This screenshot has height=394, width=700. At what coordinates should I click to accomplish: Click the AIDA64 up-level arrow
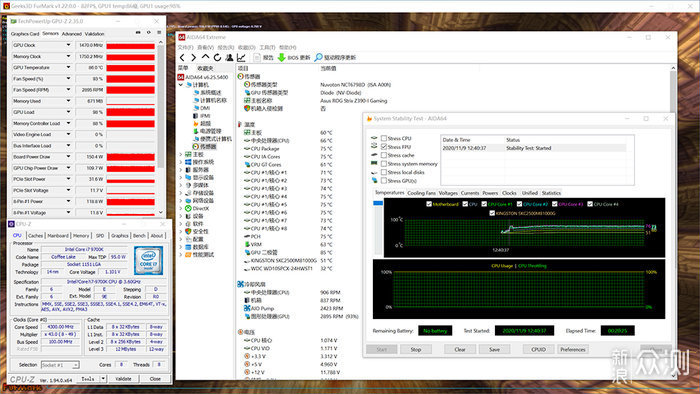(x=205, y=57)
